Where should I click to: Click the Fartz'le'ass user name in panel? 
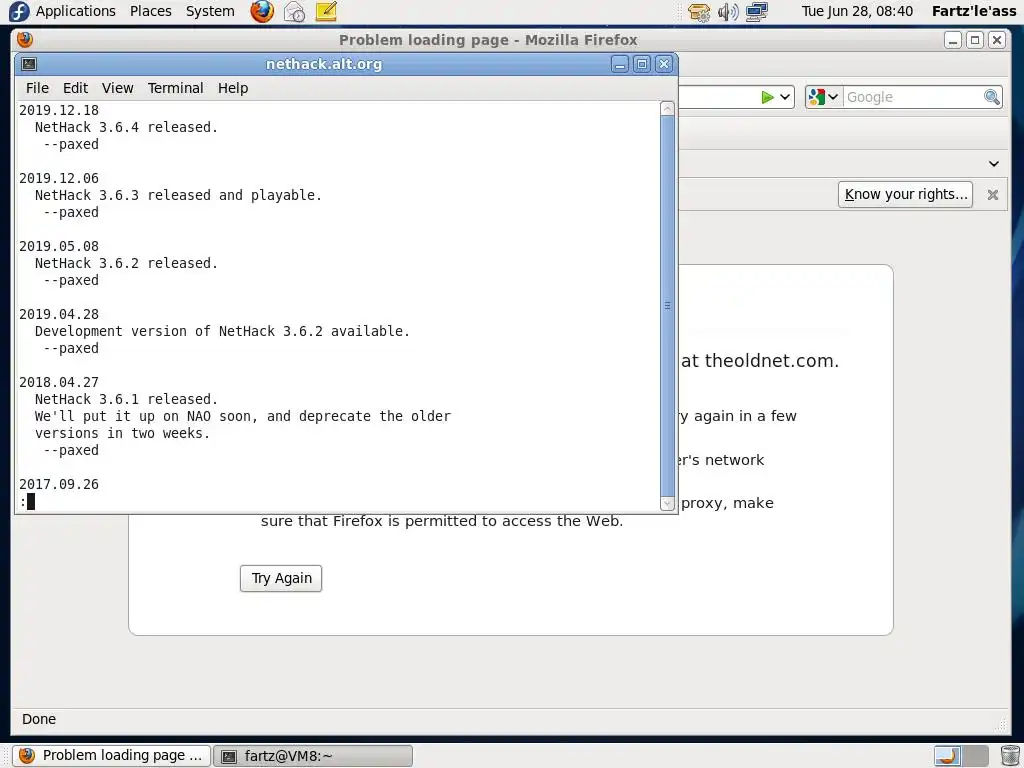coord(974,11)
